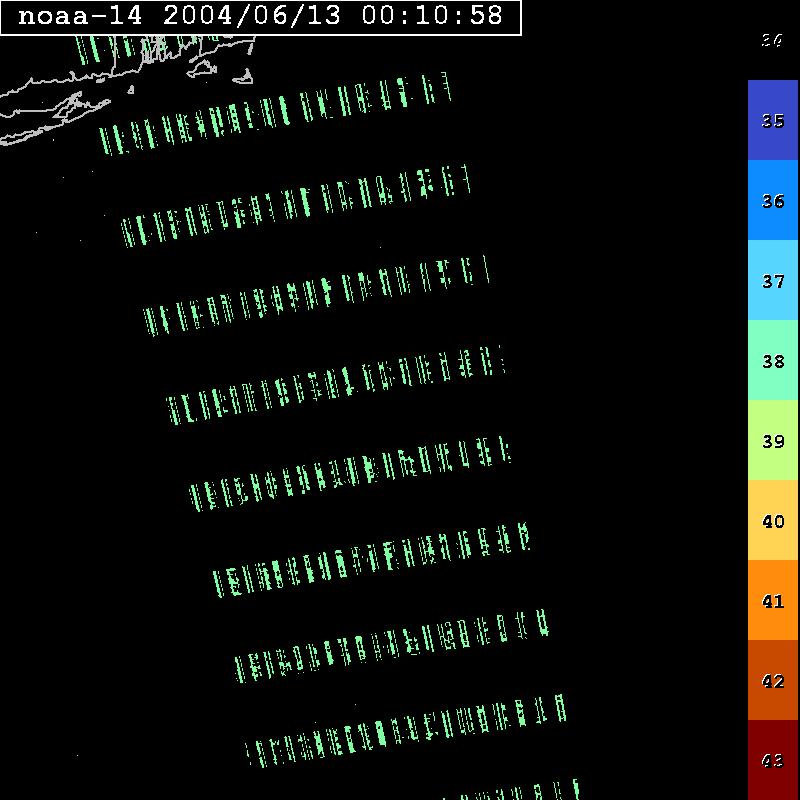Viewport: 800px width, 800px height.
Task: Select the lime green 39 color band
Action: click(x=773, y=440)
